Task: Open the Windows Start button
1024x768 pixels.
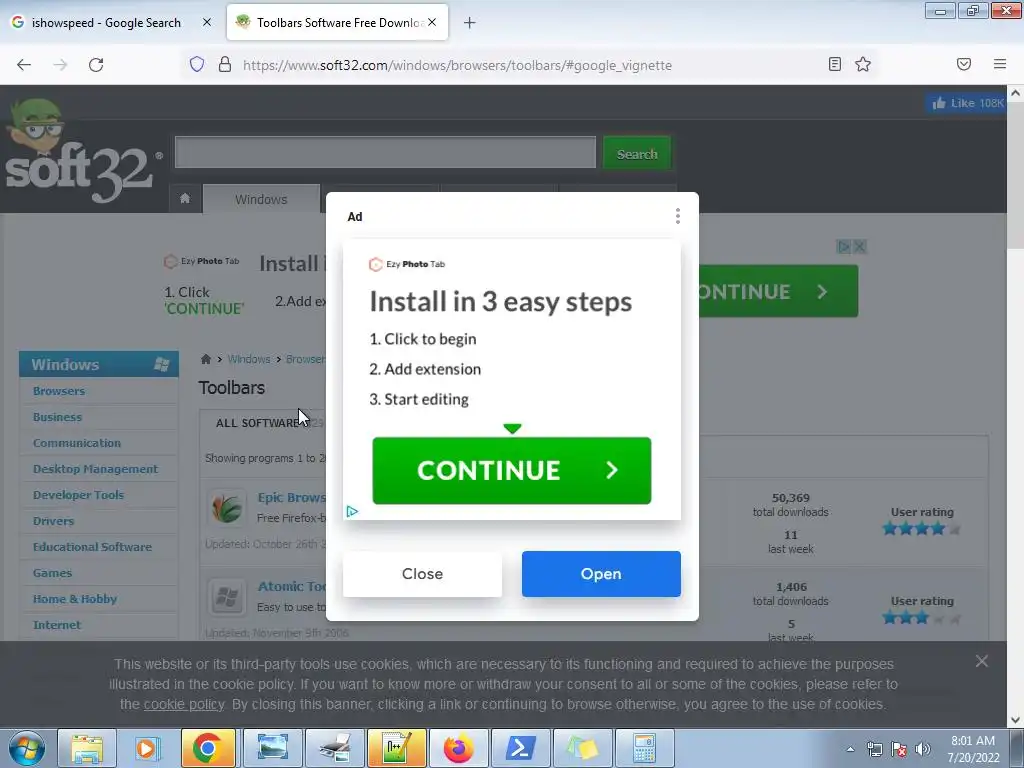Action: point(26,748)
